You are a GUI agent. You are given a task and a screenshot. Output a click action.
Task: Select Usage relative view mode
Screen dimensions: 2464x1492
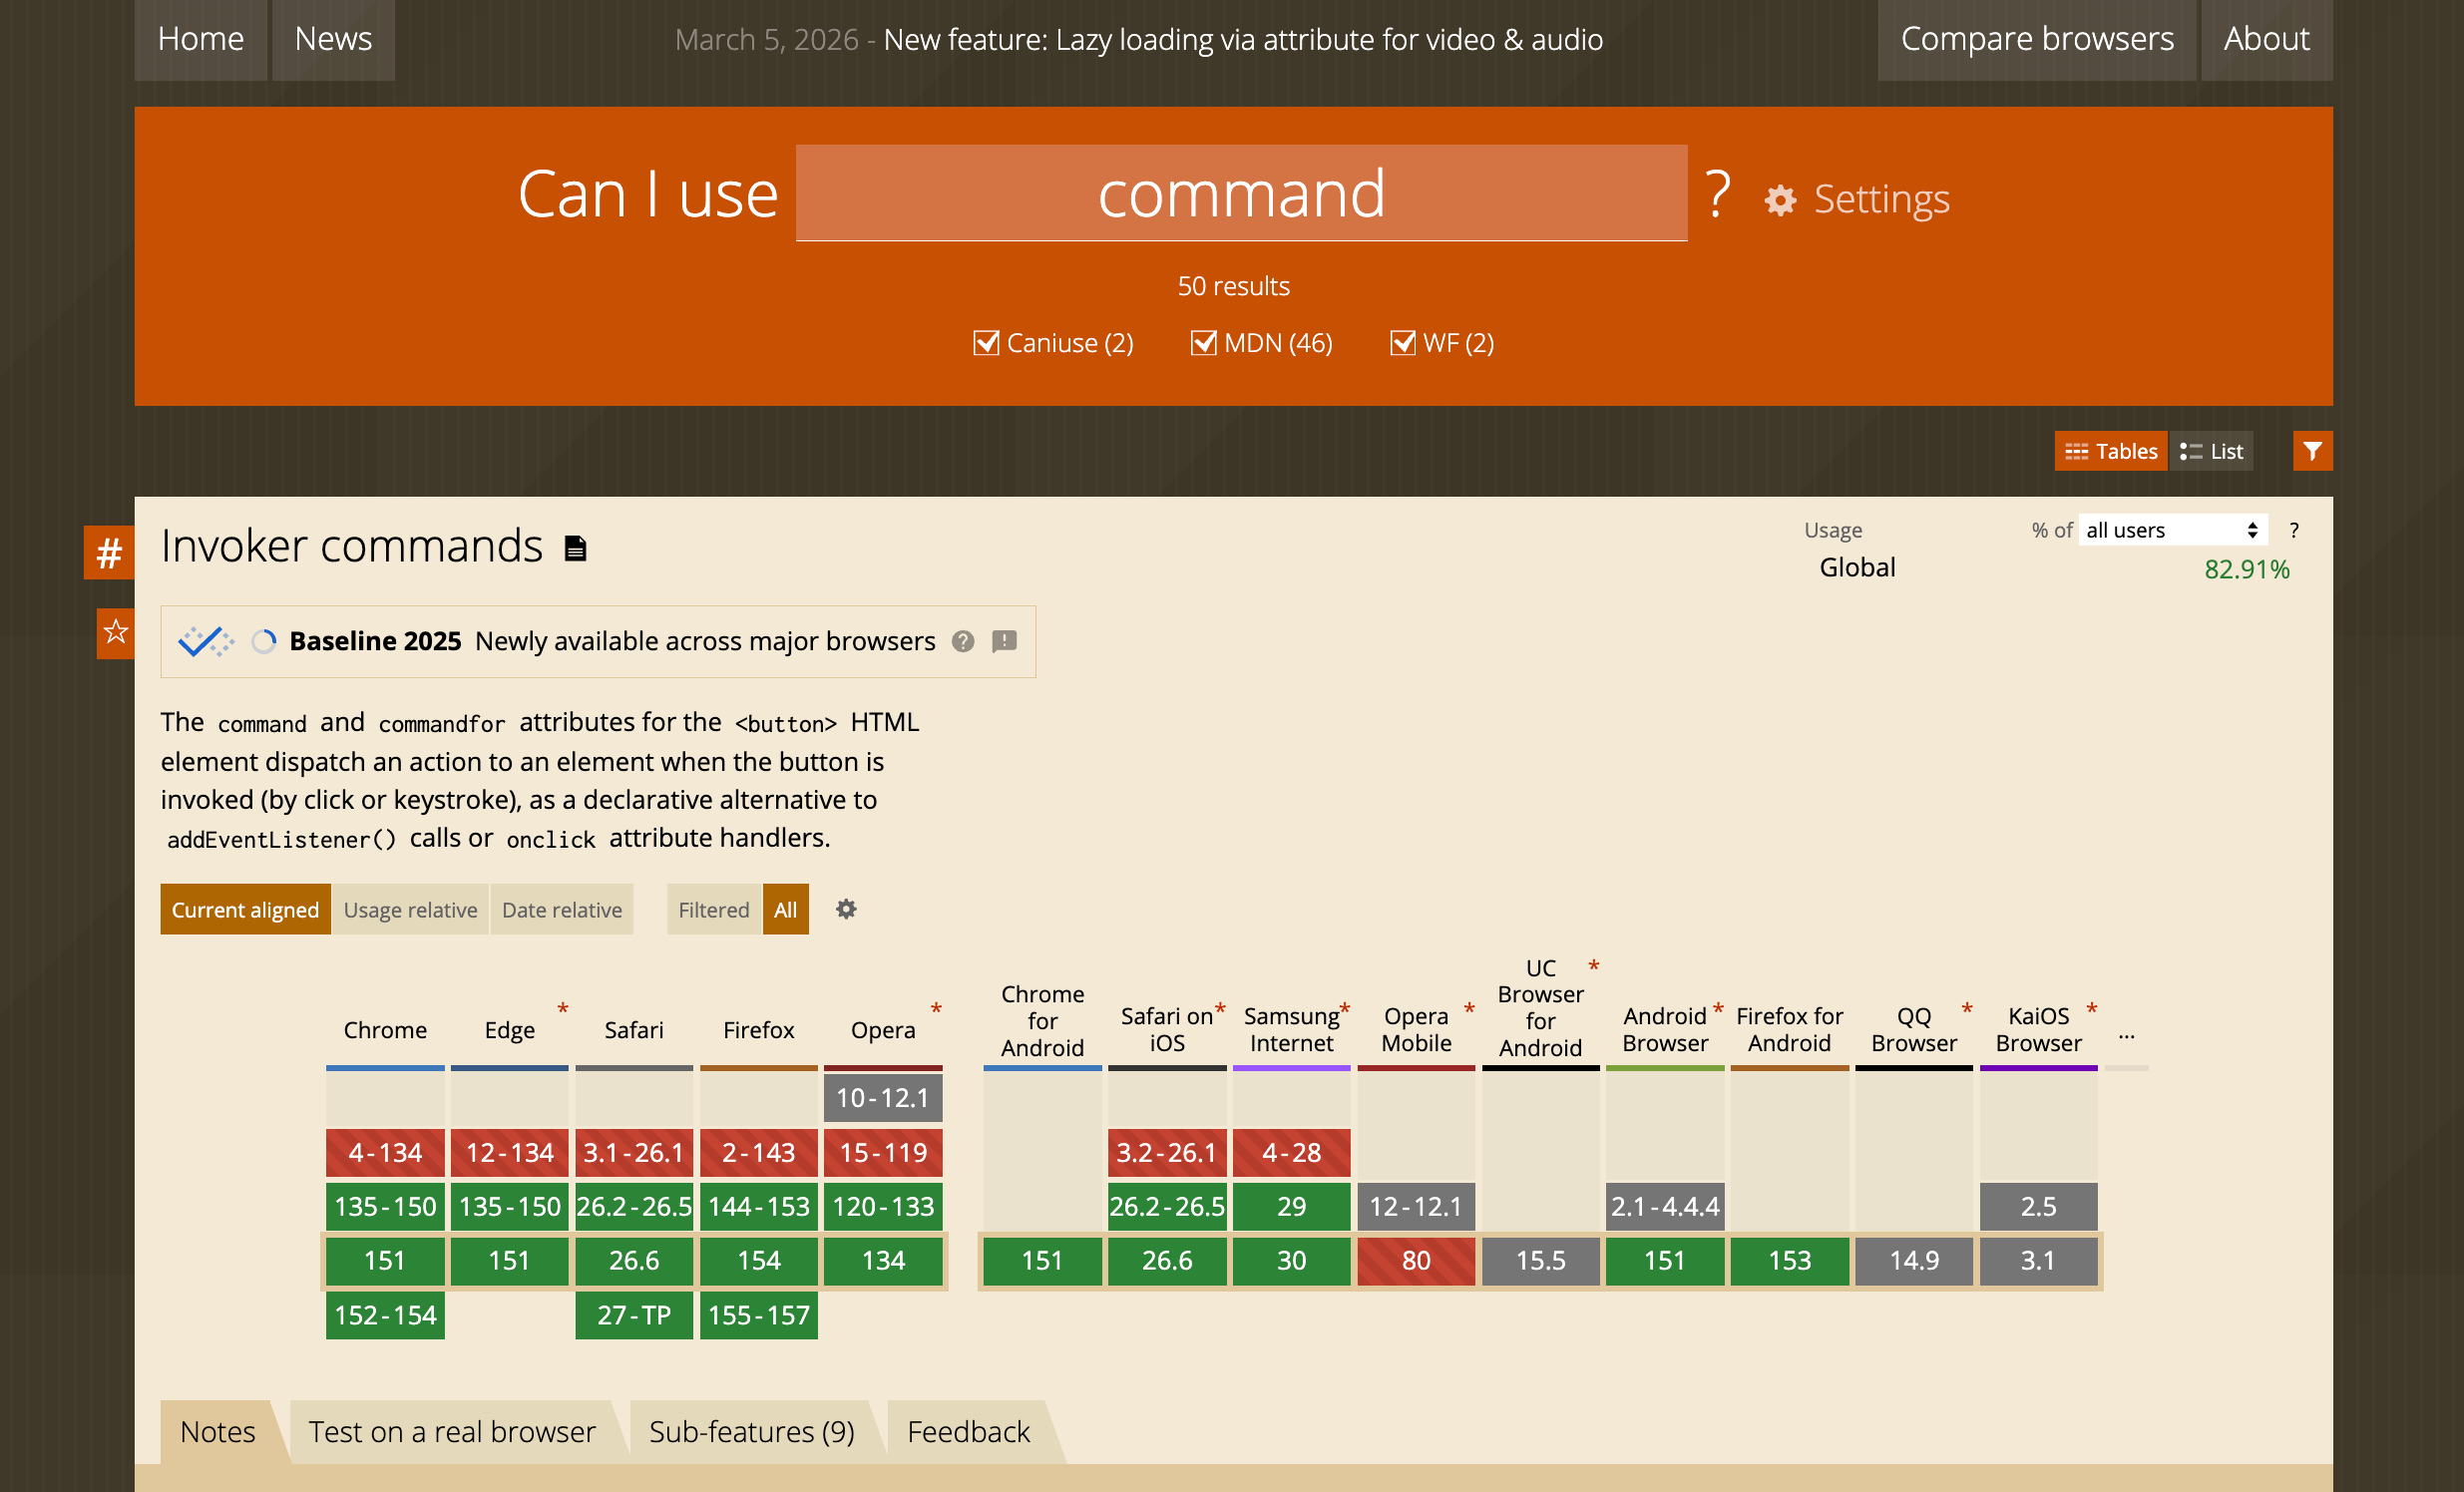[x=410, y=909]
